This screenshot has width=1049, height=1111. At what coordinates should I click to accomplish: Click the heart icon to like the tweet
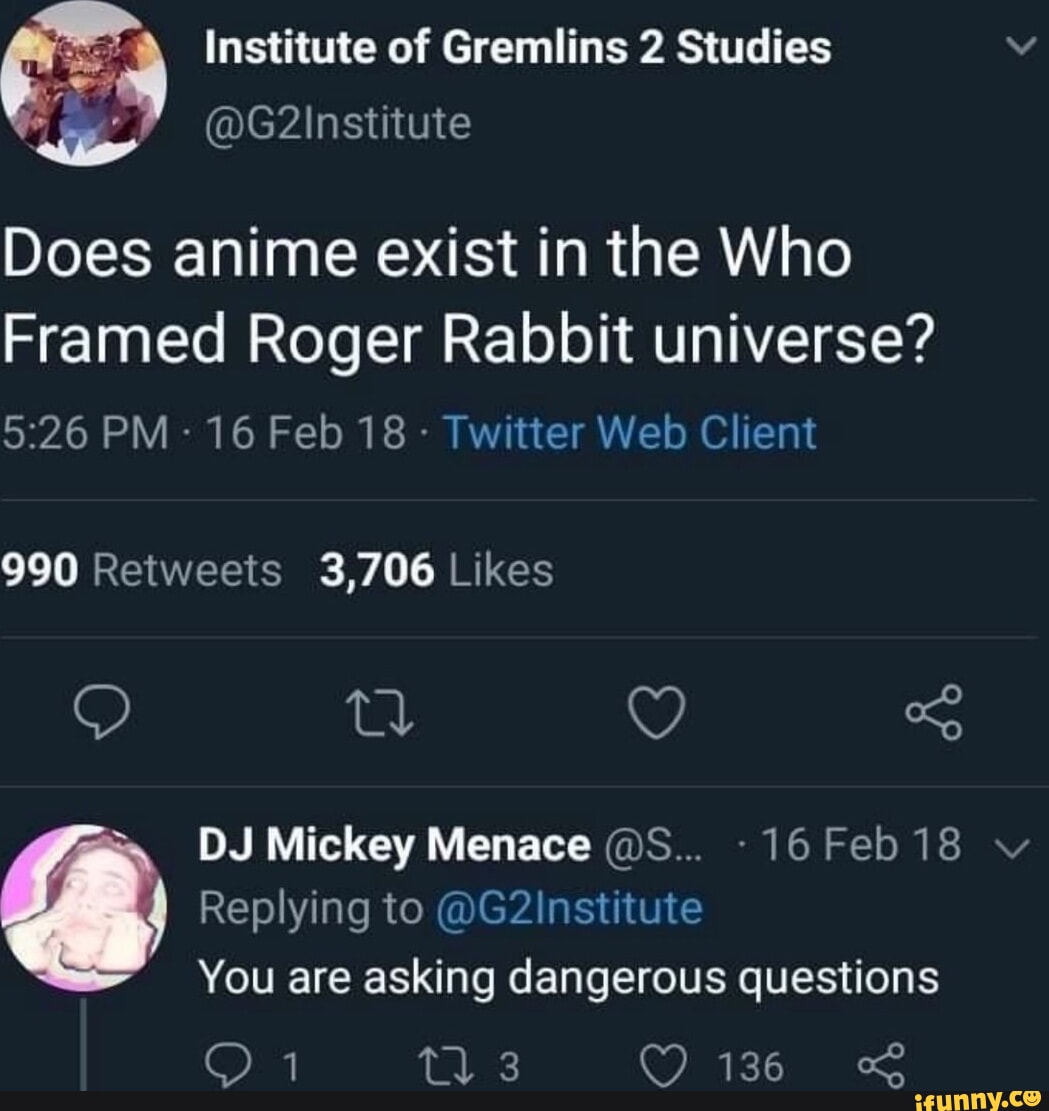tap(657, 712)
